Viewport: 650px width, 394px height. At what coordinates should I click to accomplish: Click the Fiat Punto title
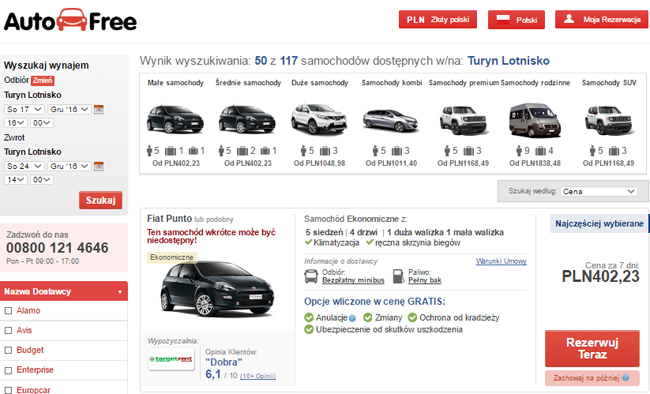[x=169, y=219]
